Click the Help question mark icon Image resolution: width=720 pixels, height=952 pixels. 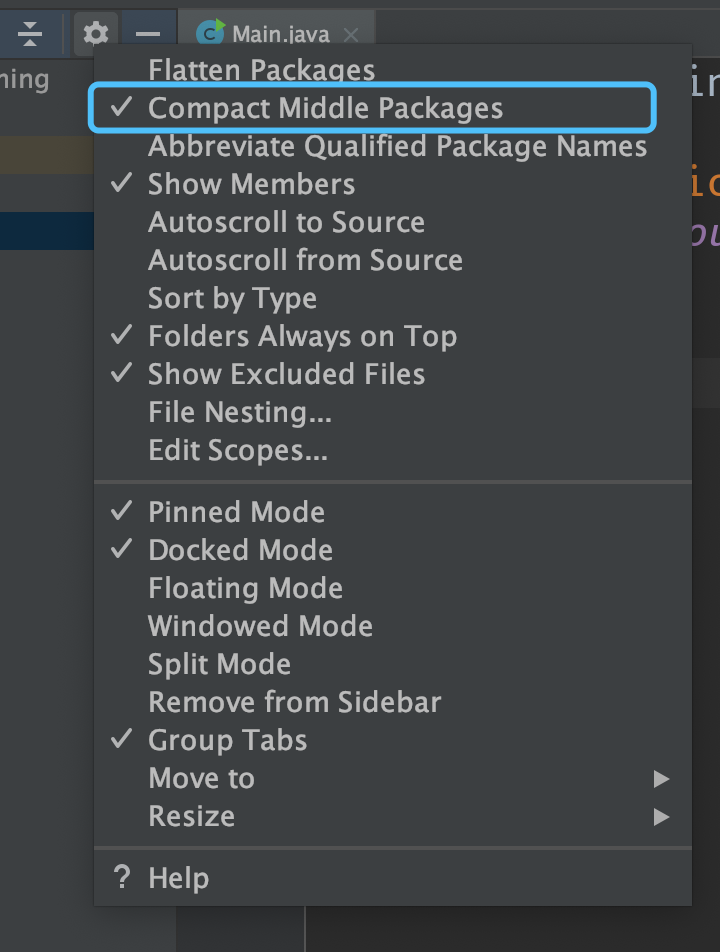122,878
